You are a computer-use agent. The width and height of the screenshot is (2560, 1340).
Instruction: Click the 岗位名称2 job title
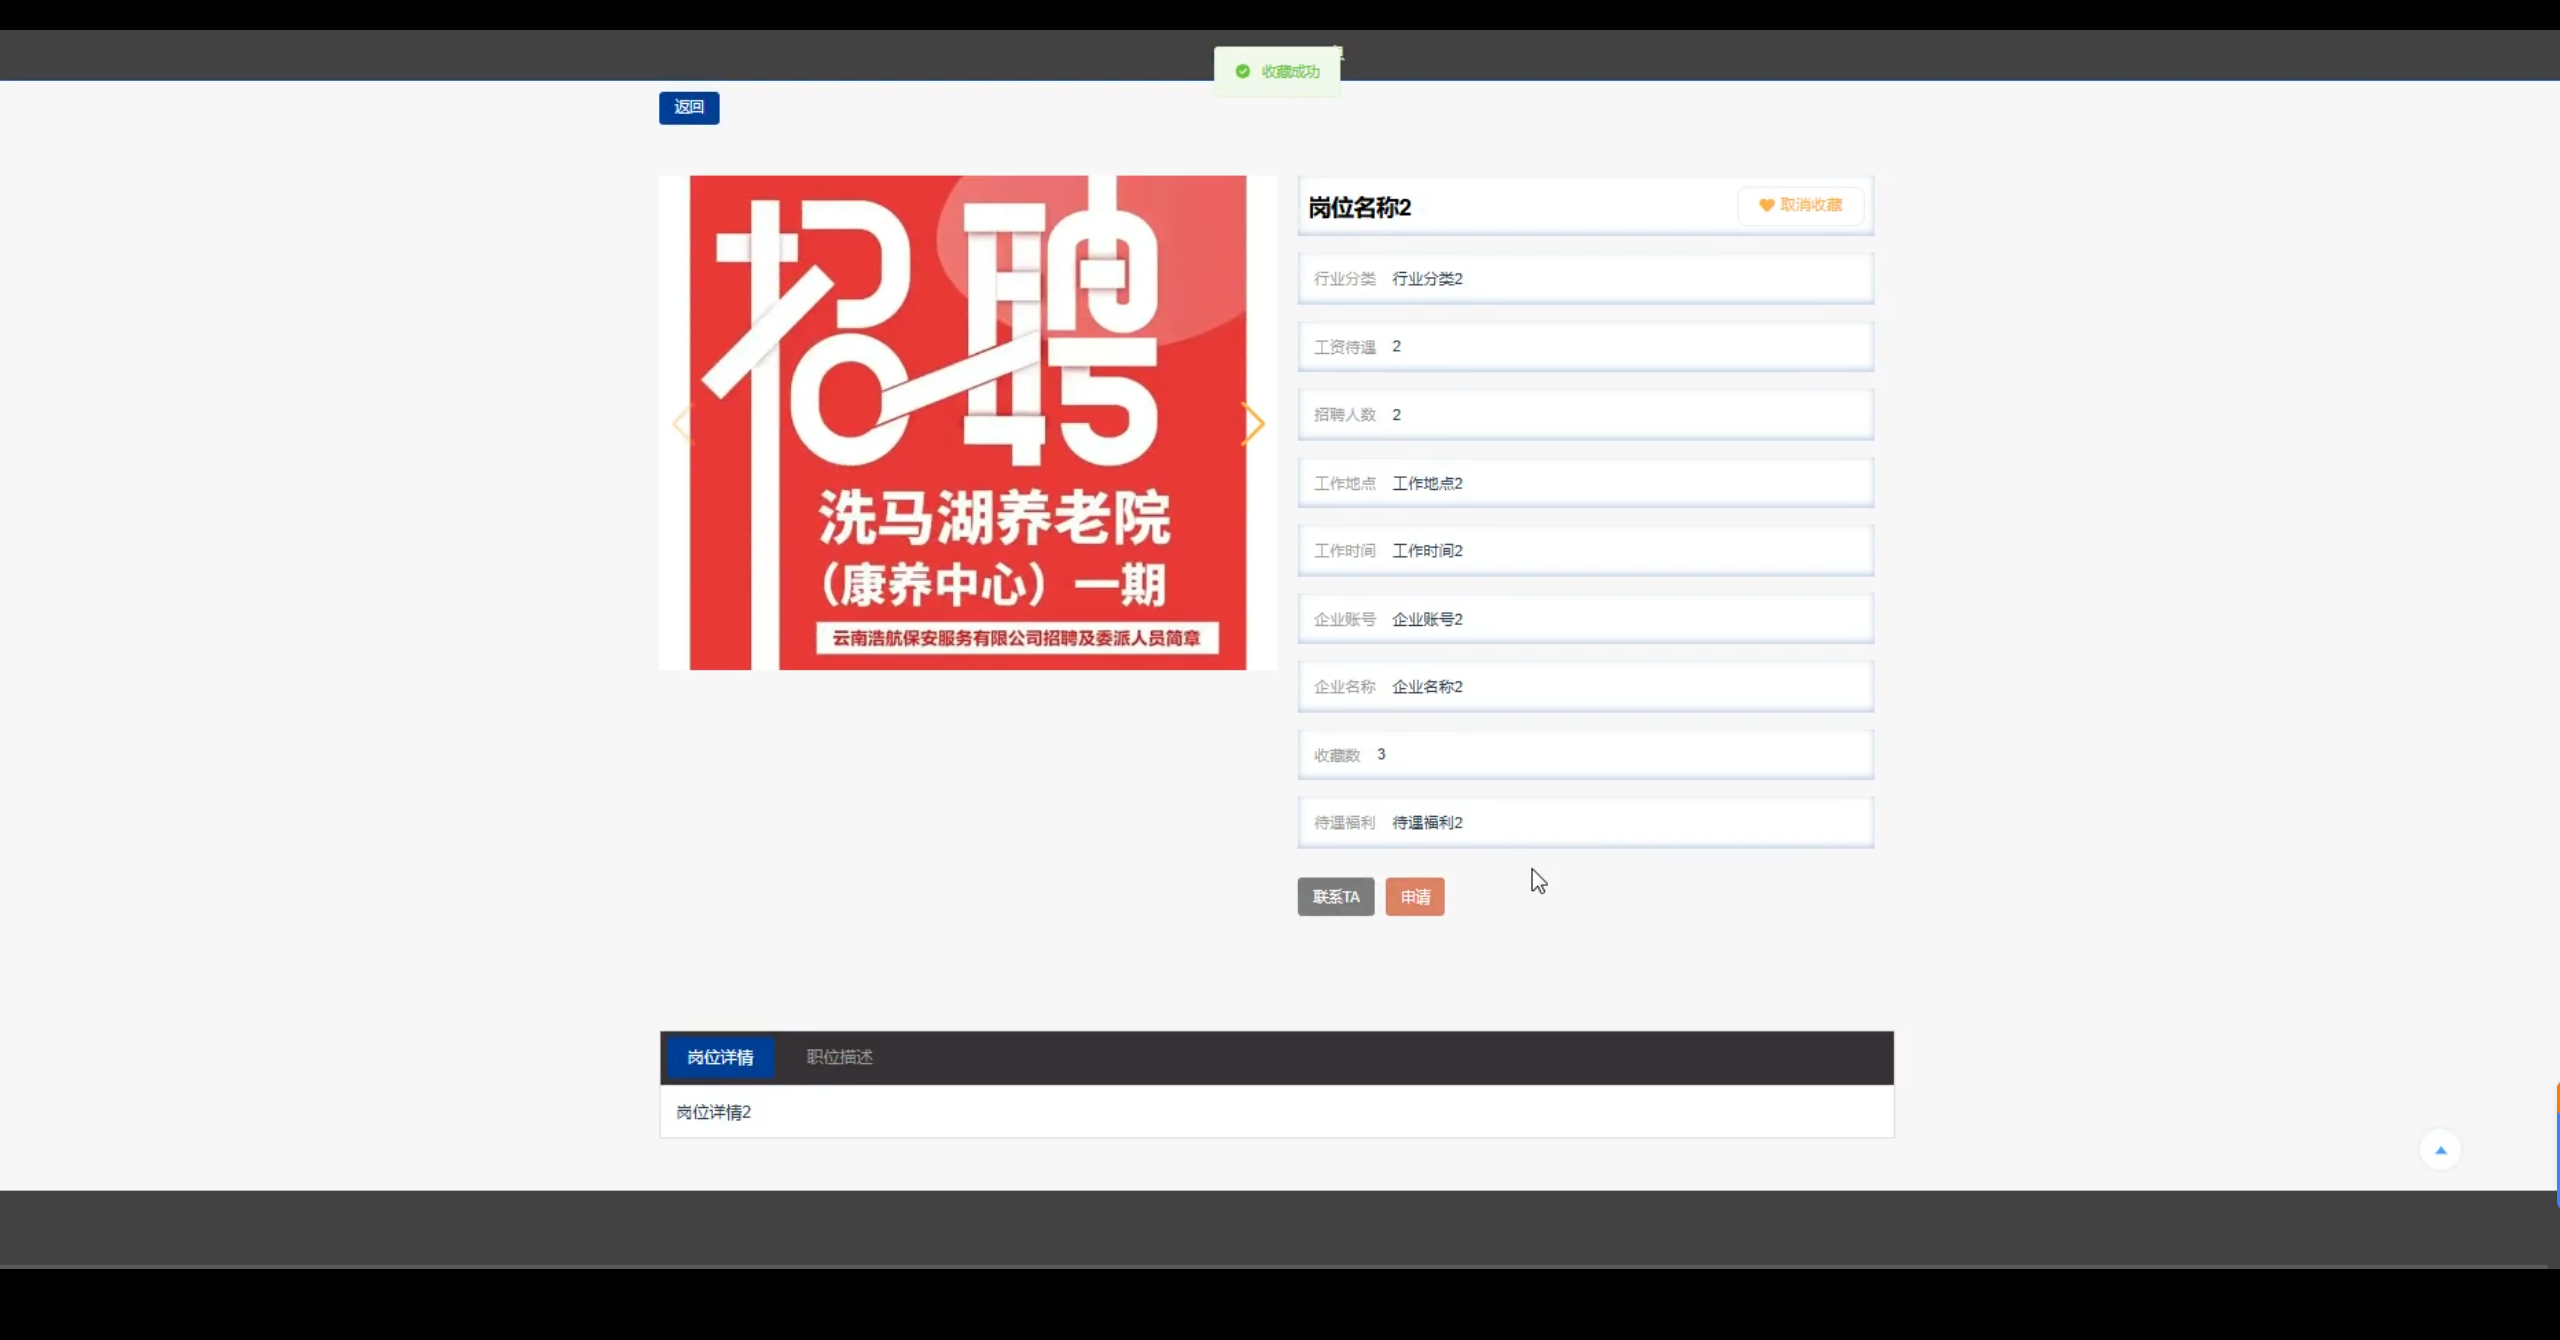(1359, 208)
